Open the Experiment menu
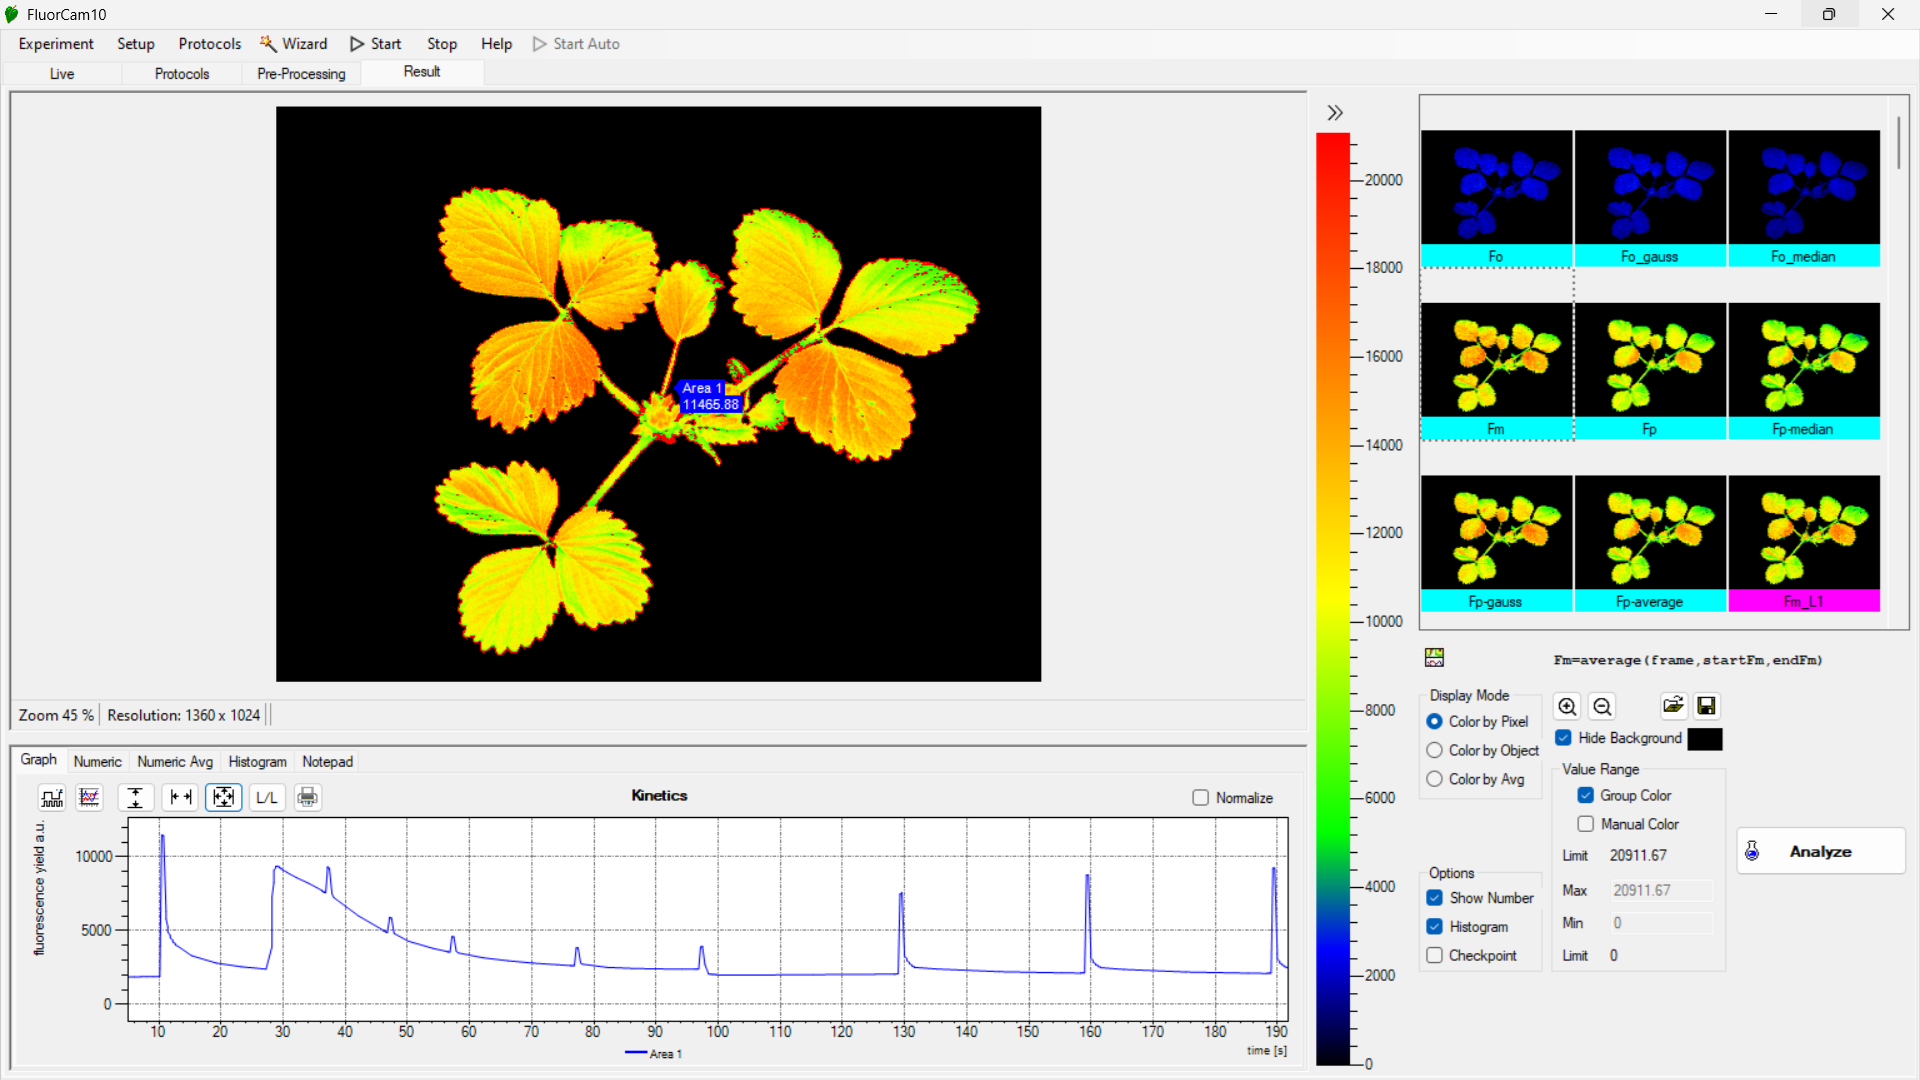The width and height of the screenshot is (1920, 1080). [56, 44]
